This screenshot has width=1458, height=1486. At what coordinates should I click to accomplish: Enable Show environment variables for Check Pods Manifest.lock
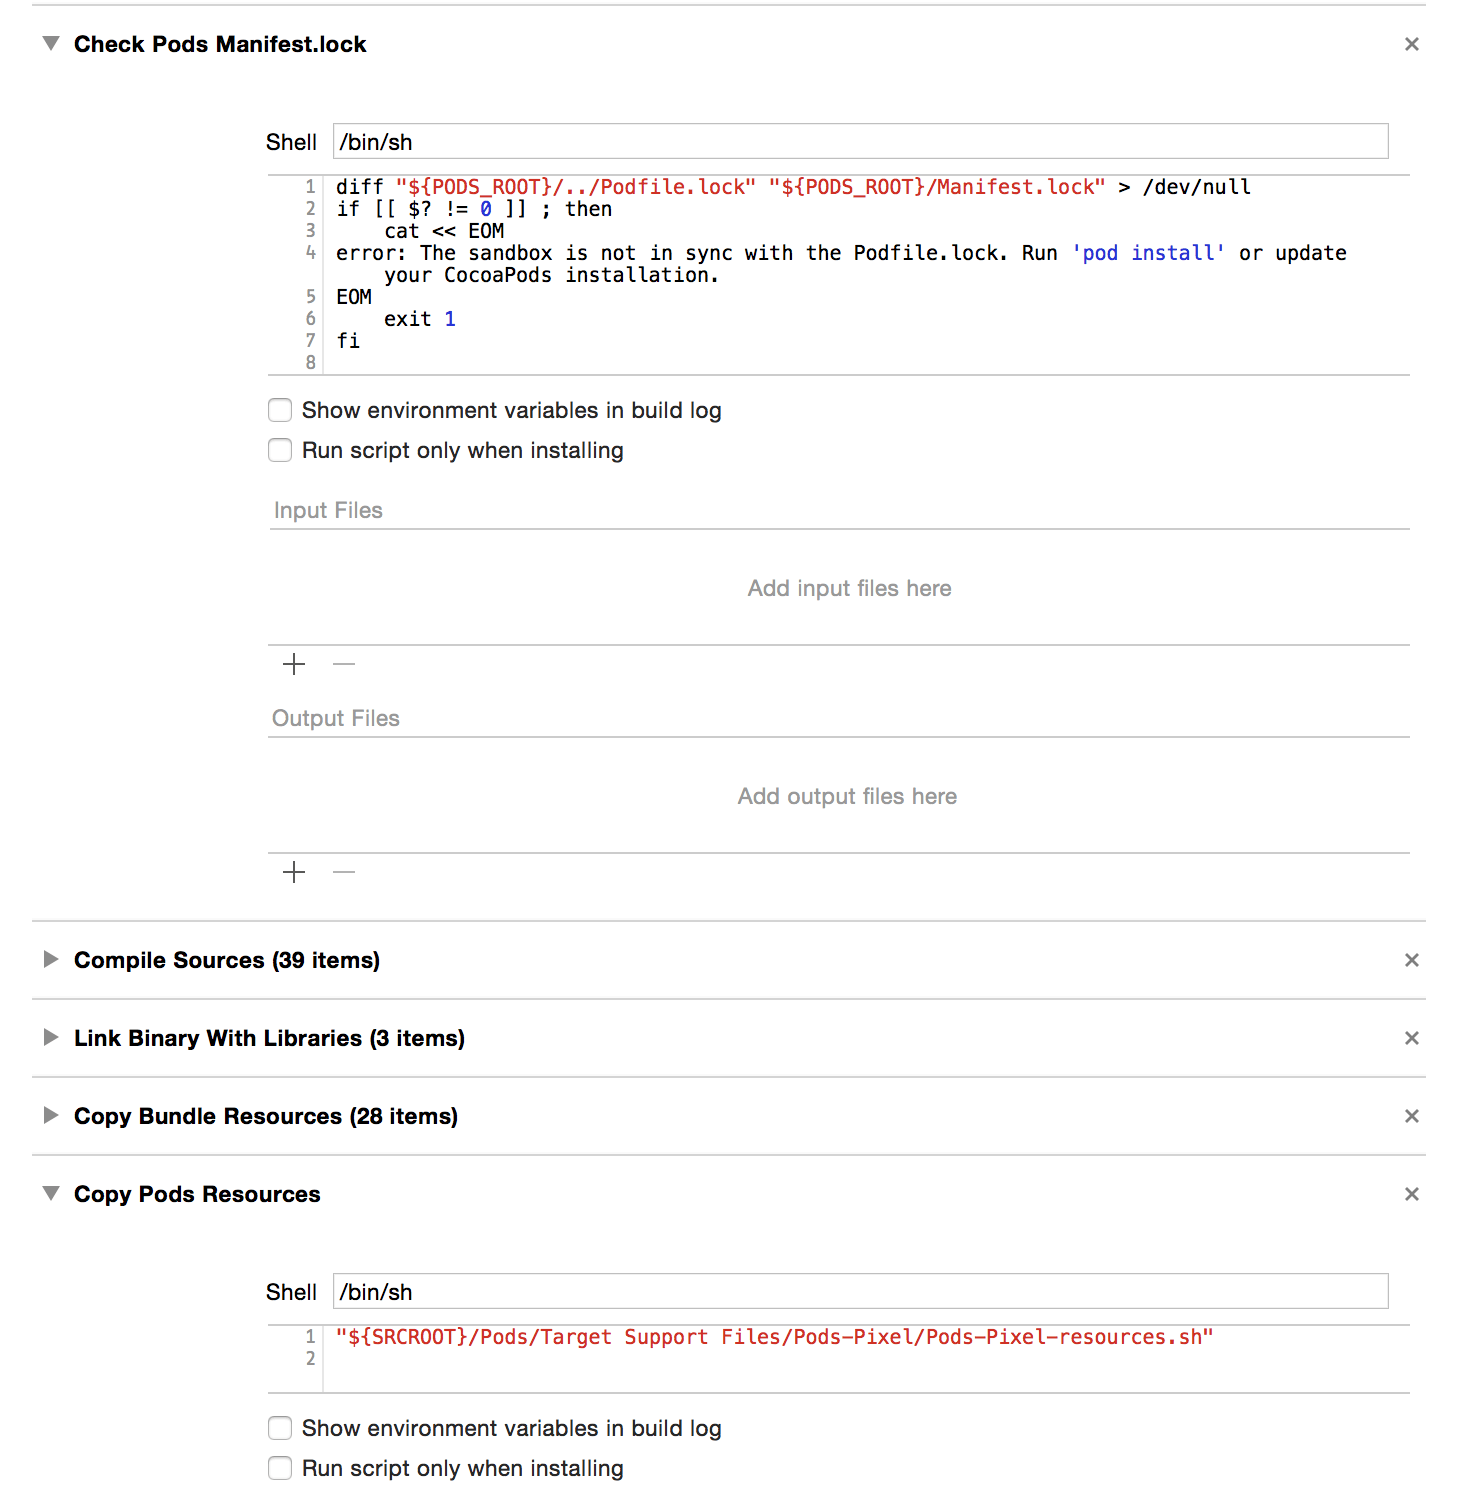coord(280,410)
